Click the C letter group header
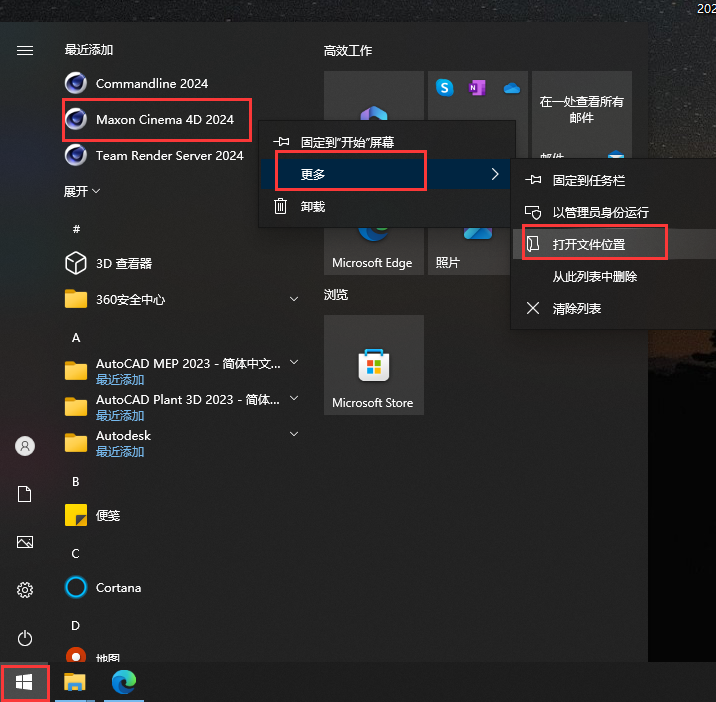716x702 pixels. coord(76,554)
